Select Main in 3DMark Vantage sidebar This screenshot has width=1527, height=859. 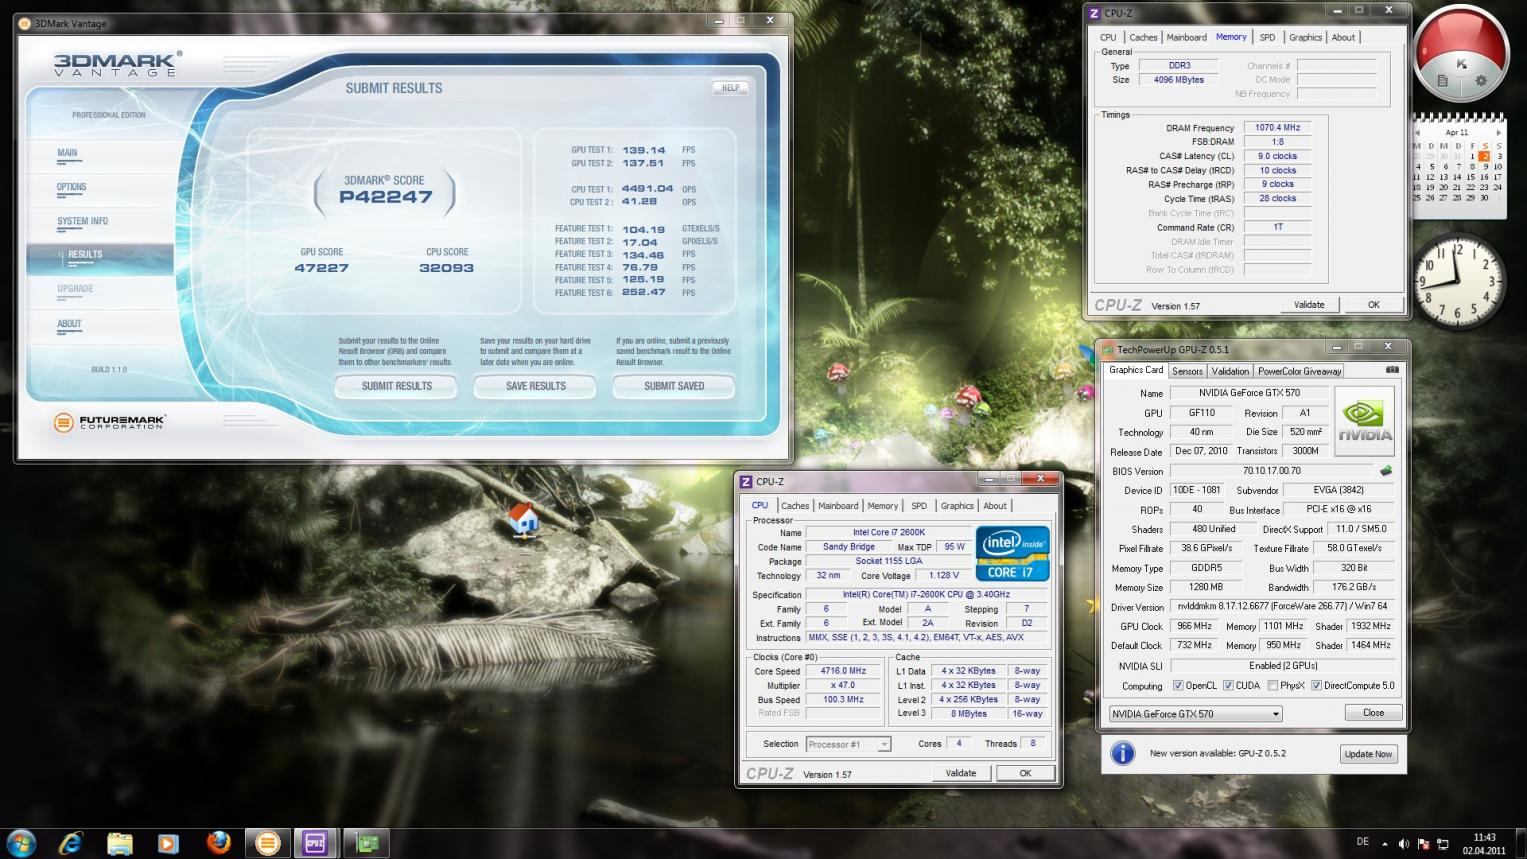67,153
